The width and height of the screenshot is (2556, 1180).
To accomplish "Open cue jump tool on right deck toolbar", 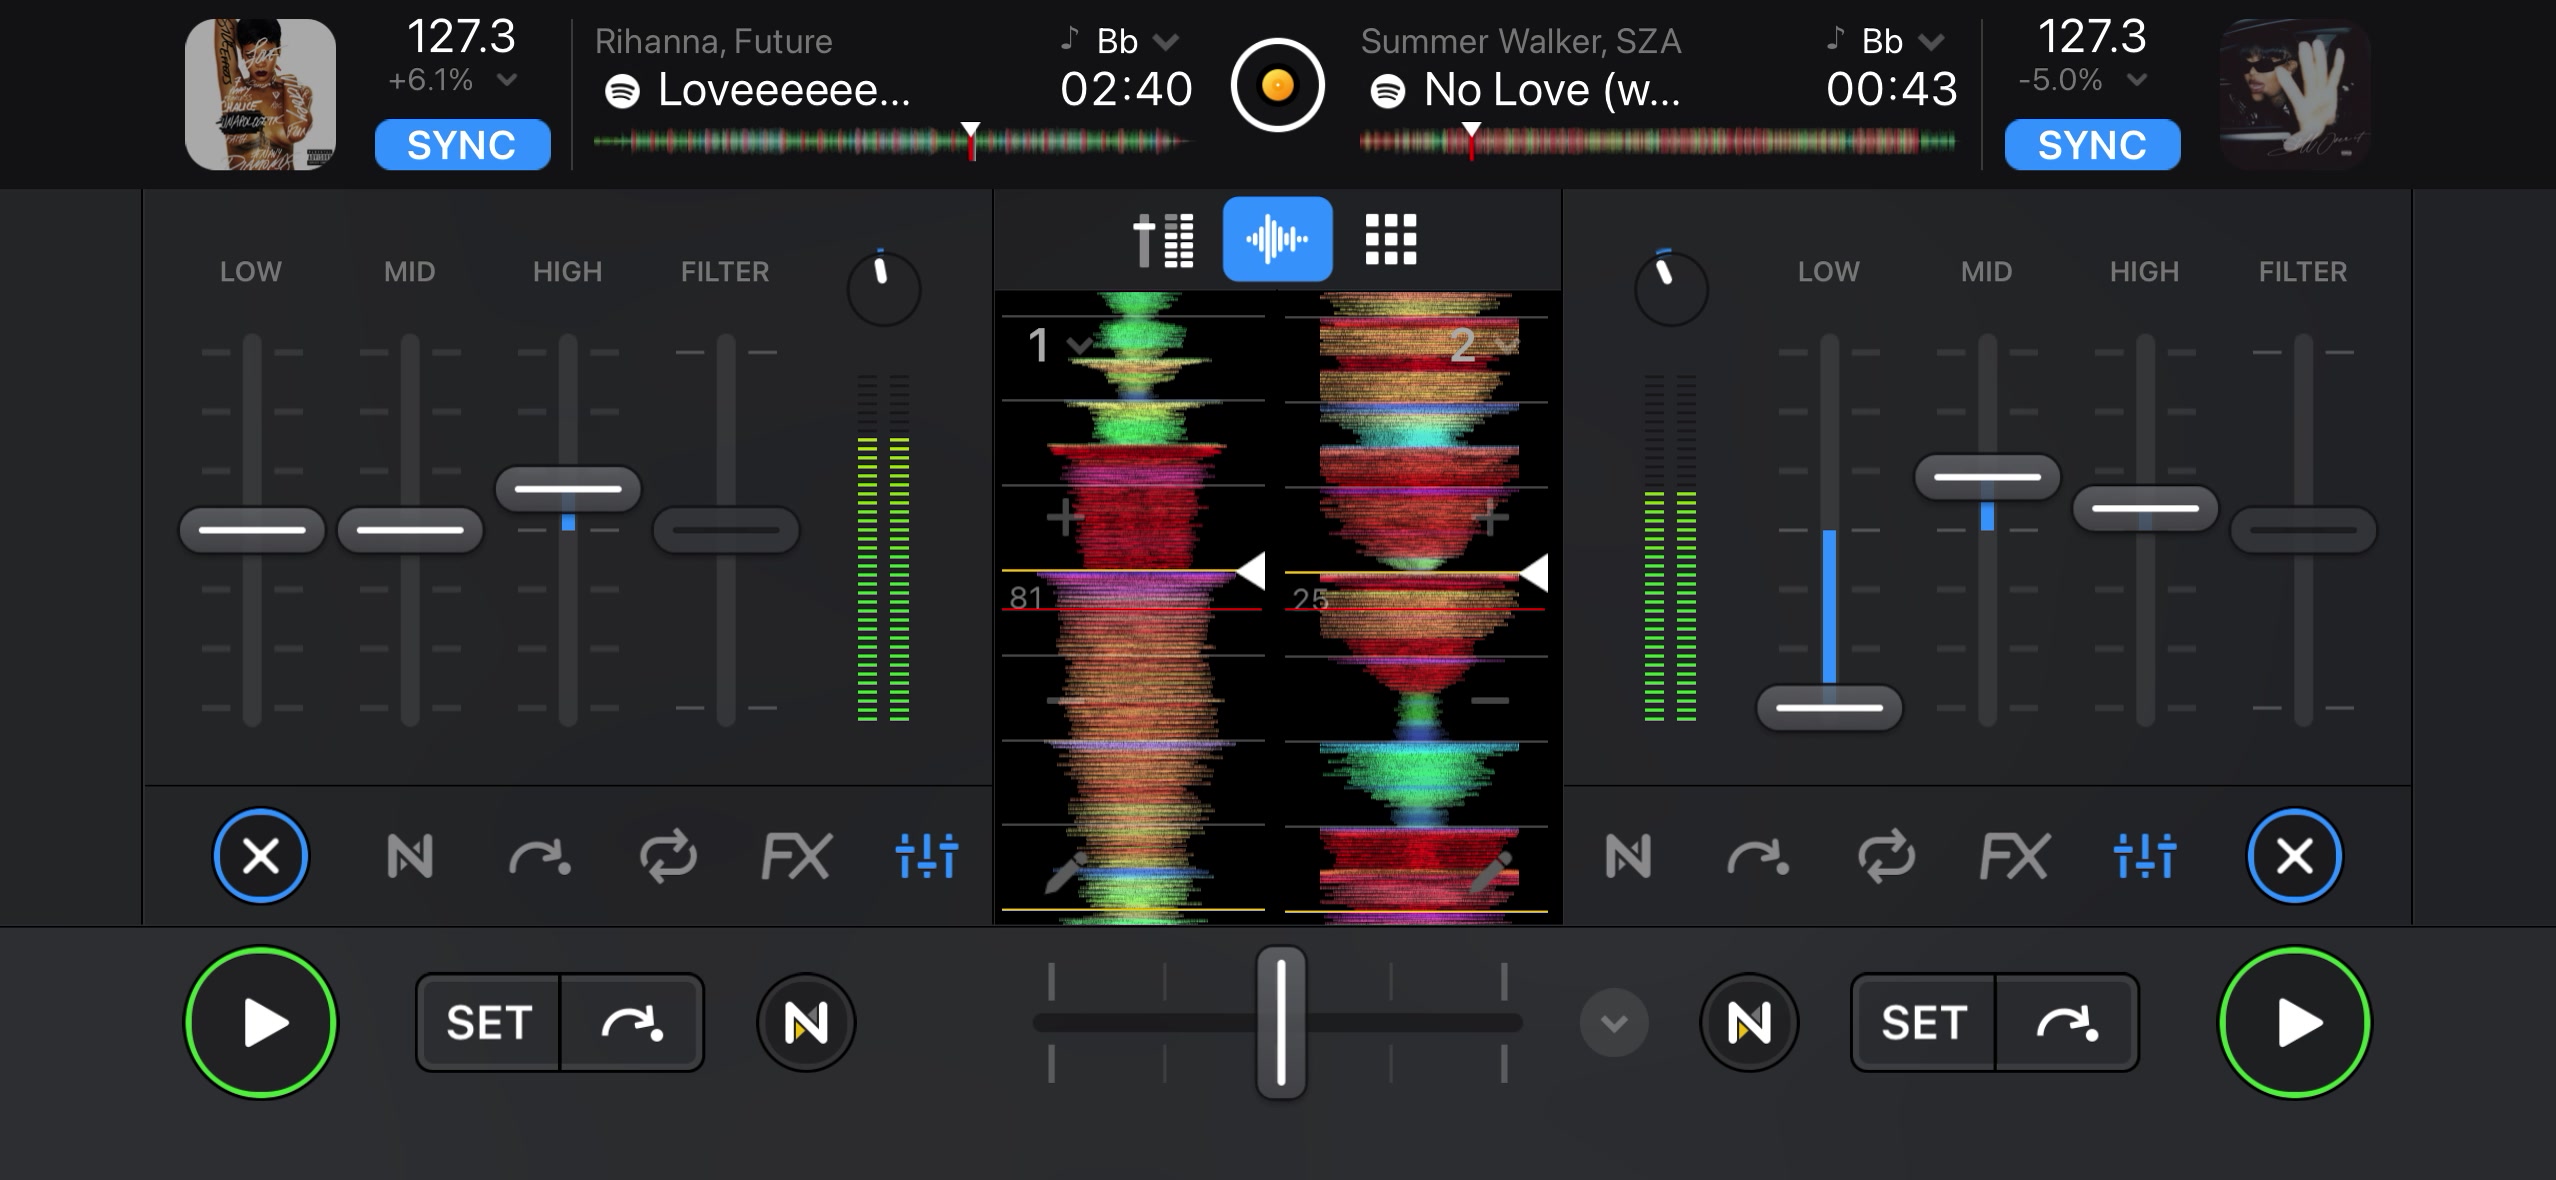I will [1758, 857].
